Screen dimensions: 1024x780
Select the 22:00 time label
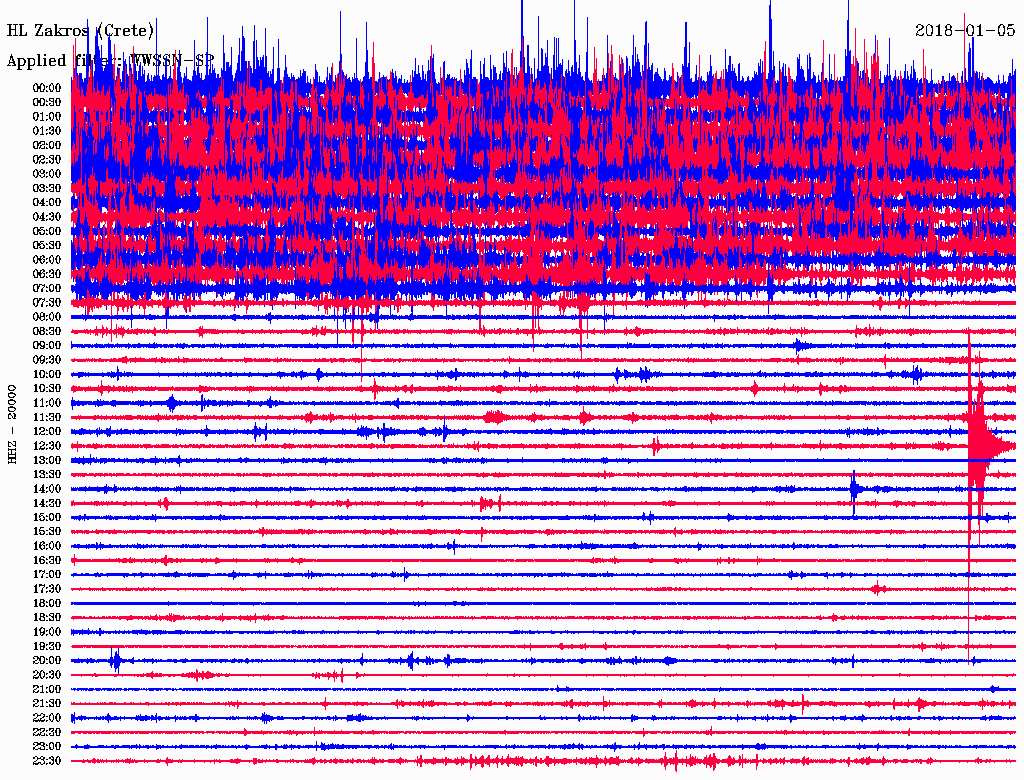[x=47, y=719]
